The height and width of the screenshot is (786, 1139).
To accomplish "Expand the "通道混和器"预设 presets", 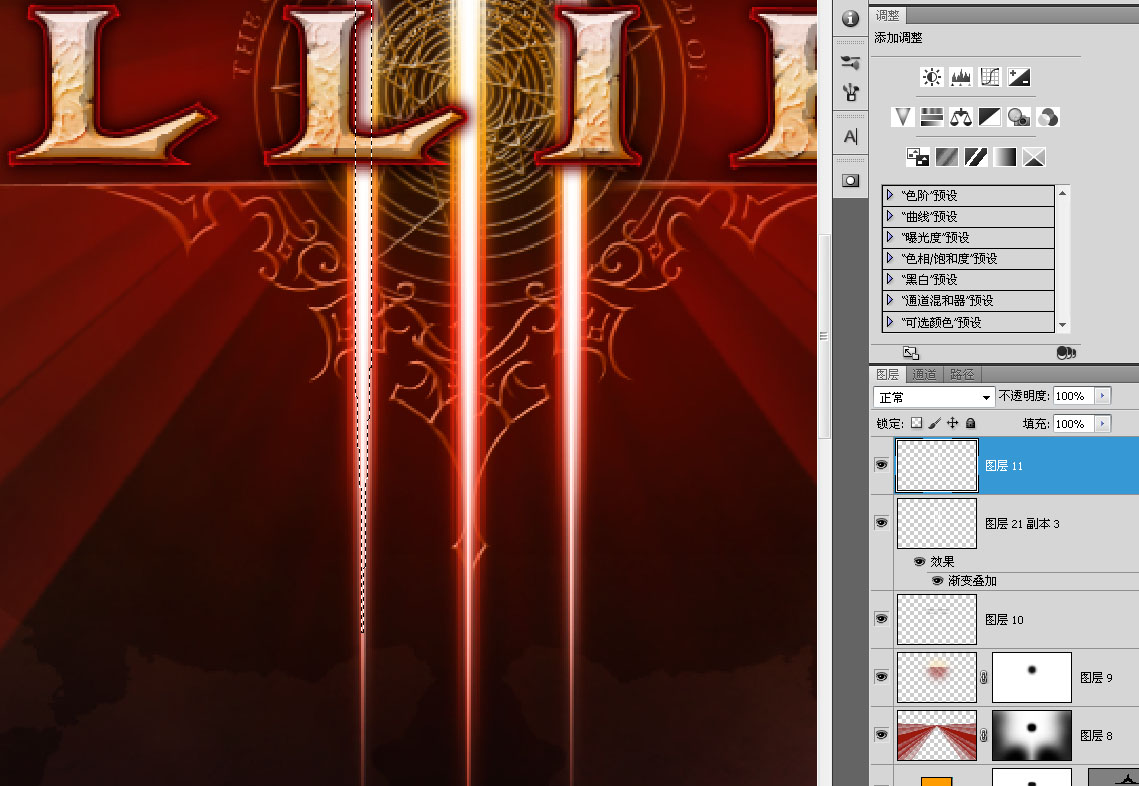I will pos(890,300).
